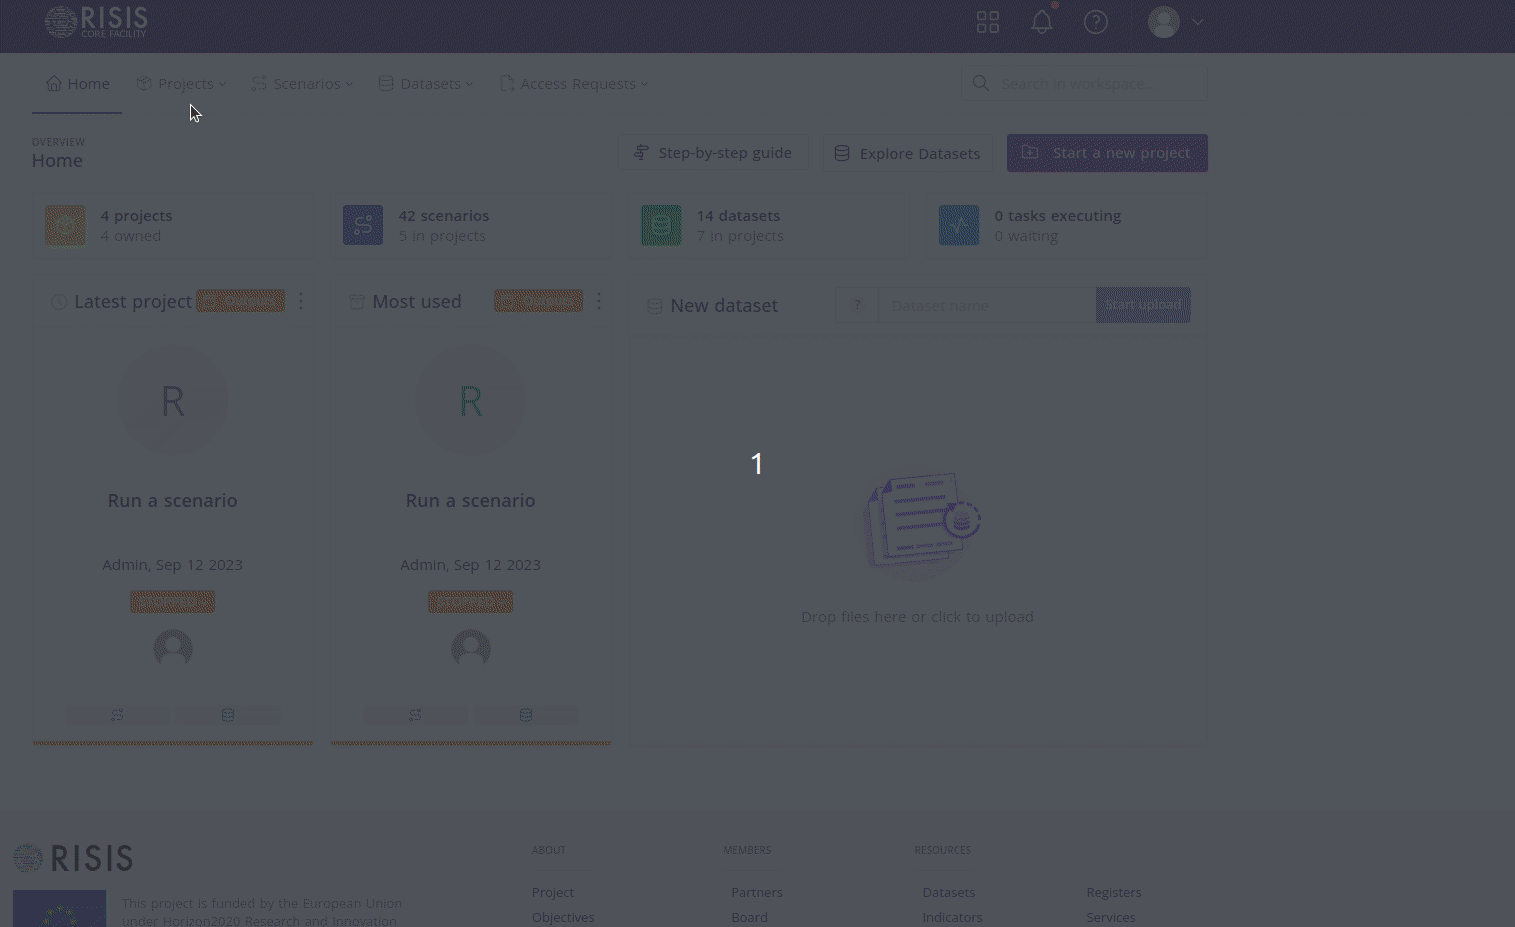
Task: Expand the Projects dropdown
Action: [182, 83]
